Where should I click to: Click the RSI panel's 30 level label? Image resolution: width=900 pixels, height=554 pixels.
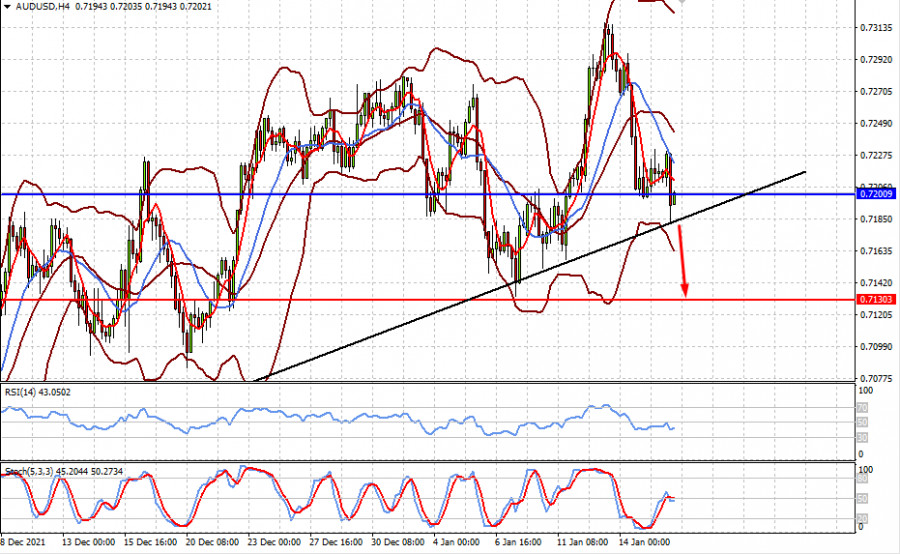pos(862,438)
